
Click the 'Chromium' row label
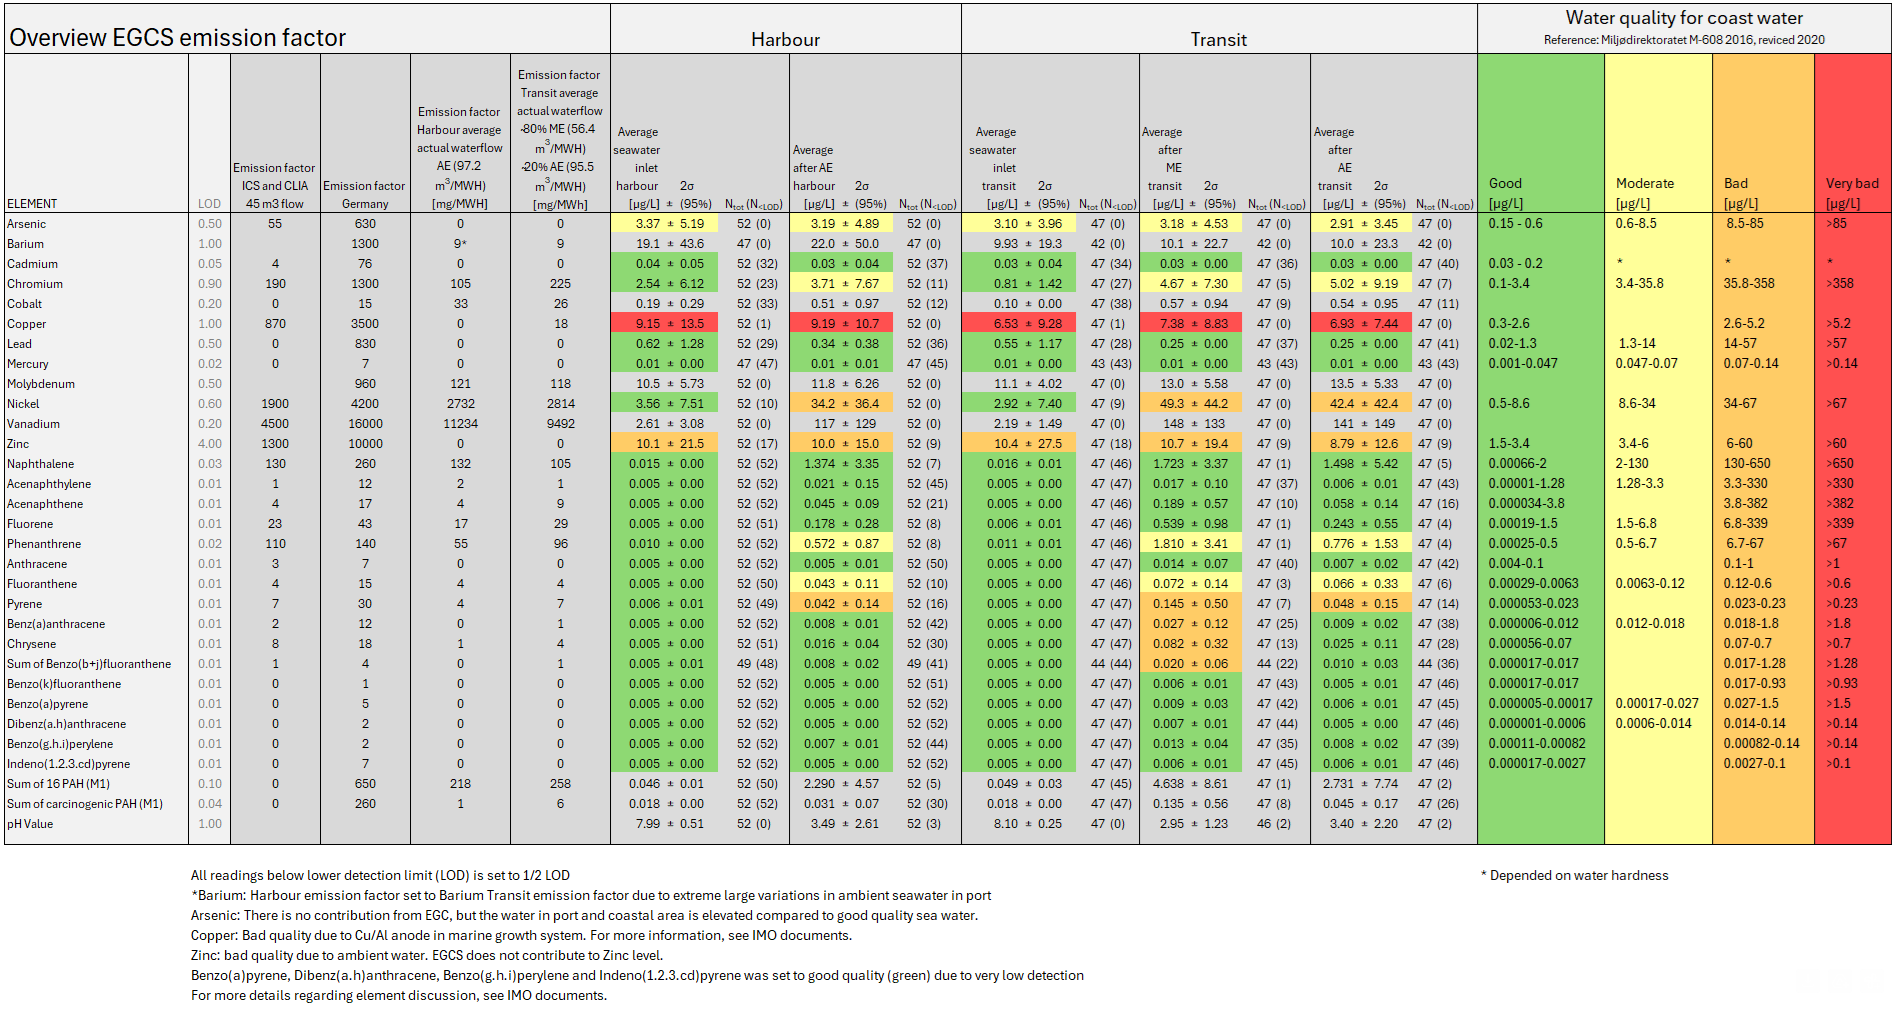[35, 284]
